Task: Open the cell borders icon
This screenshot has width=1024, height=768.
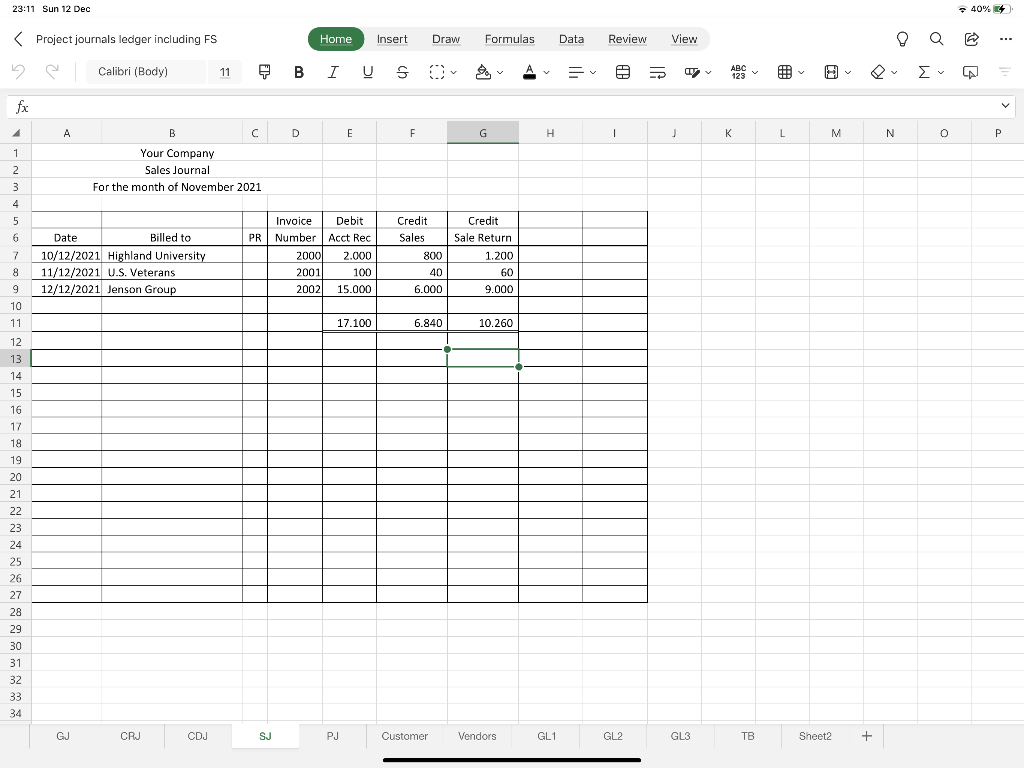Action: point(437,72)
